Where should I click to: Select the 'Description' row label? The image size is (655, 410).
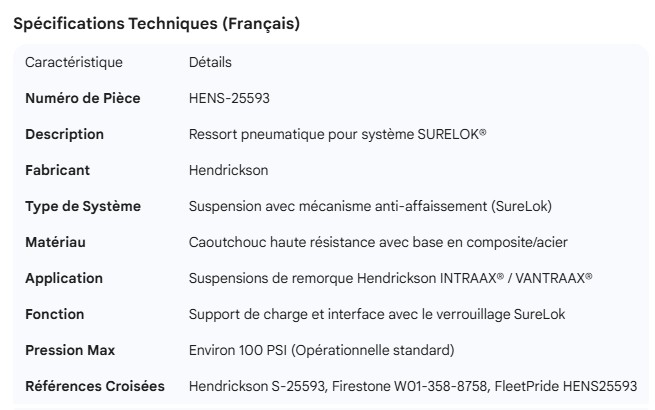[x=64, y=134]
